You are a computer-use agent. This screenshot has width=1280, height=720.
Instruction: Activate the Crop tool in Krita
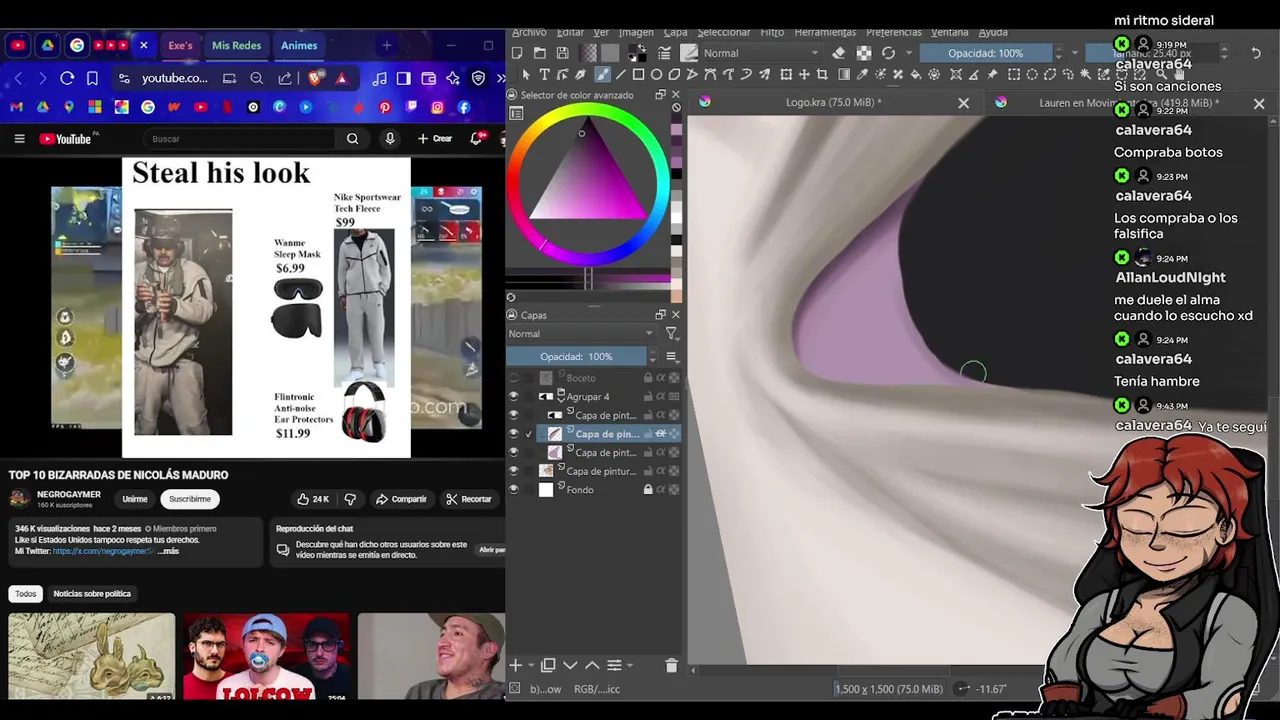[x=822, y=74]
